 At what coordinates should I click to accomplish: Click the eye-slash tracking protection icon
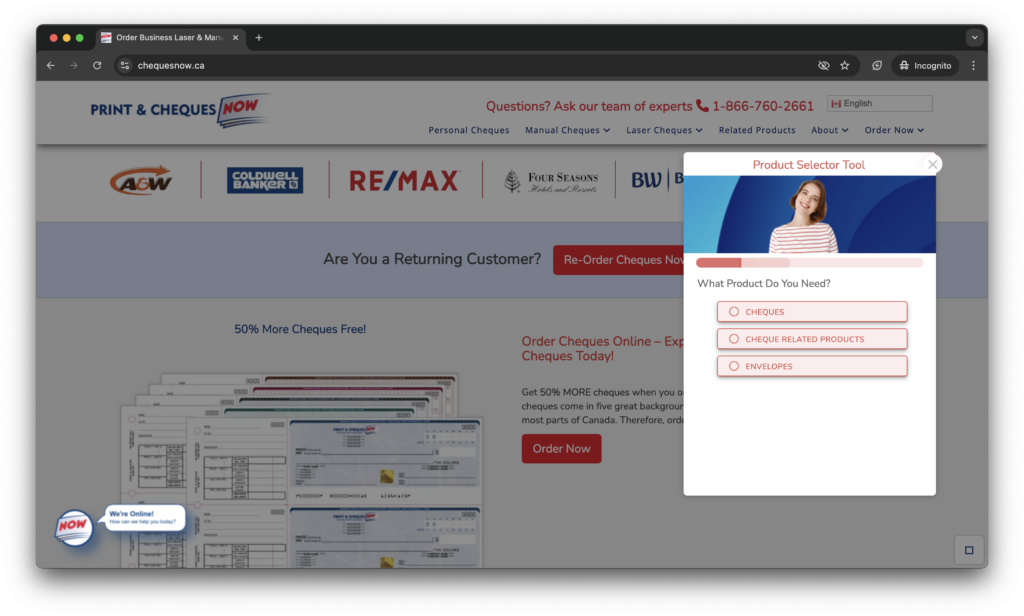823,65
